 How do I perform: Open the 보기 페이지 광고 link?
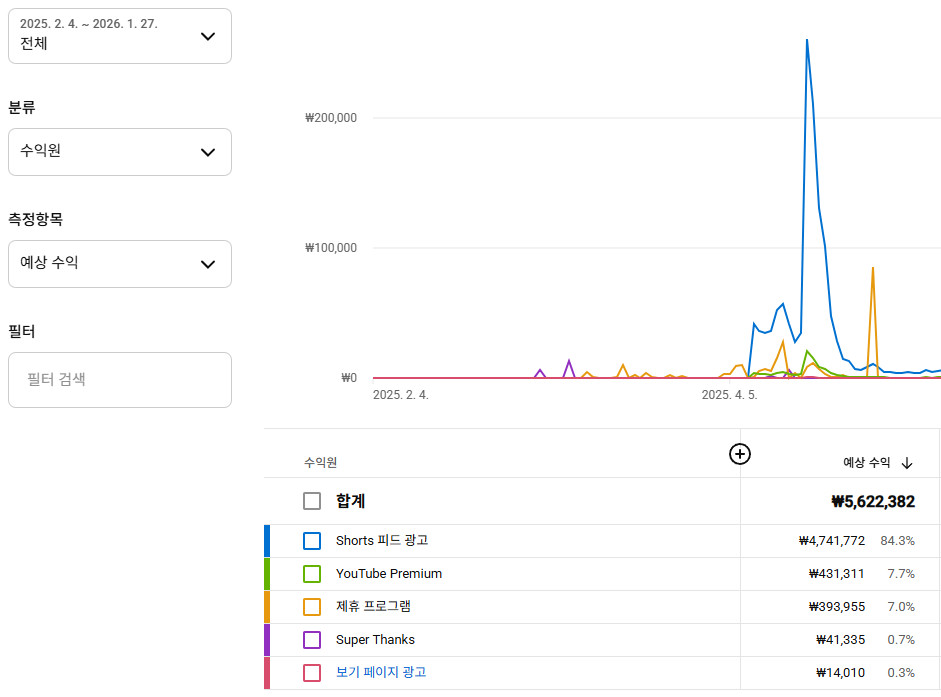point(381,673)
